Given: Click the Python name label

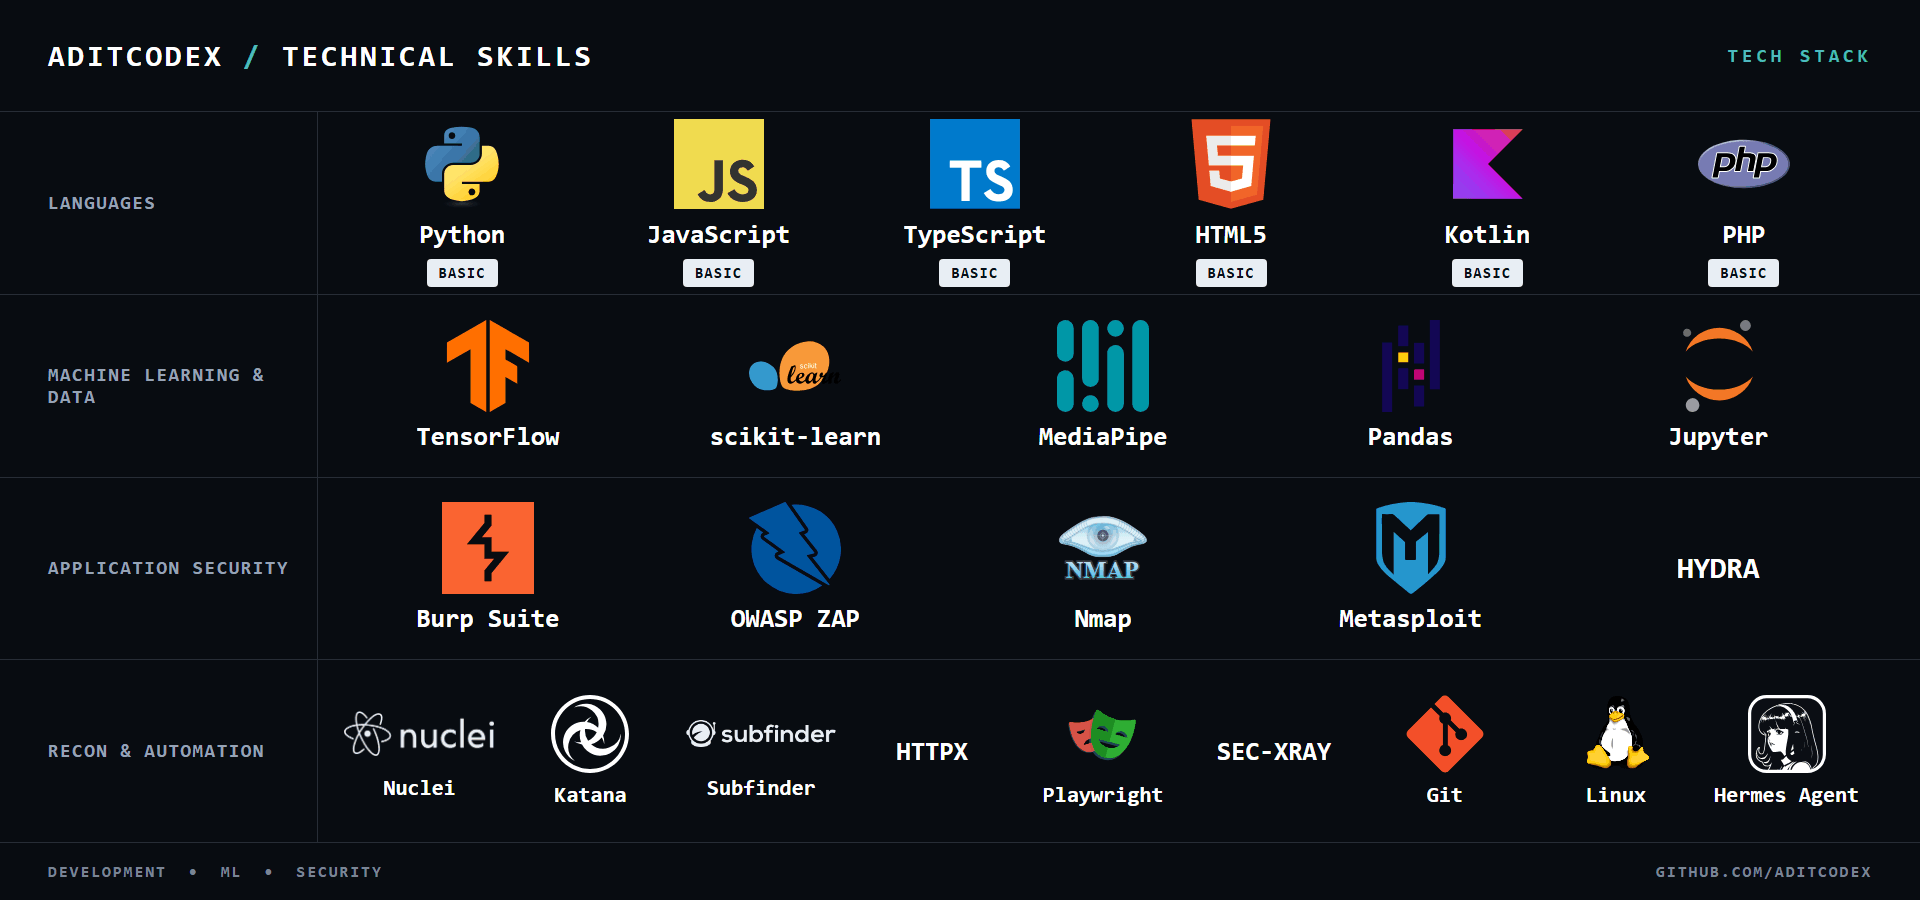Looking at the screenshot, I should (x=462, y=235).
